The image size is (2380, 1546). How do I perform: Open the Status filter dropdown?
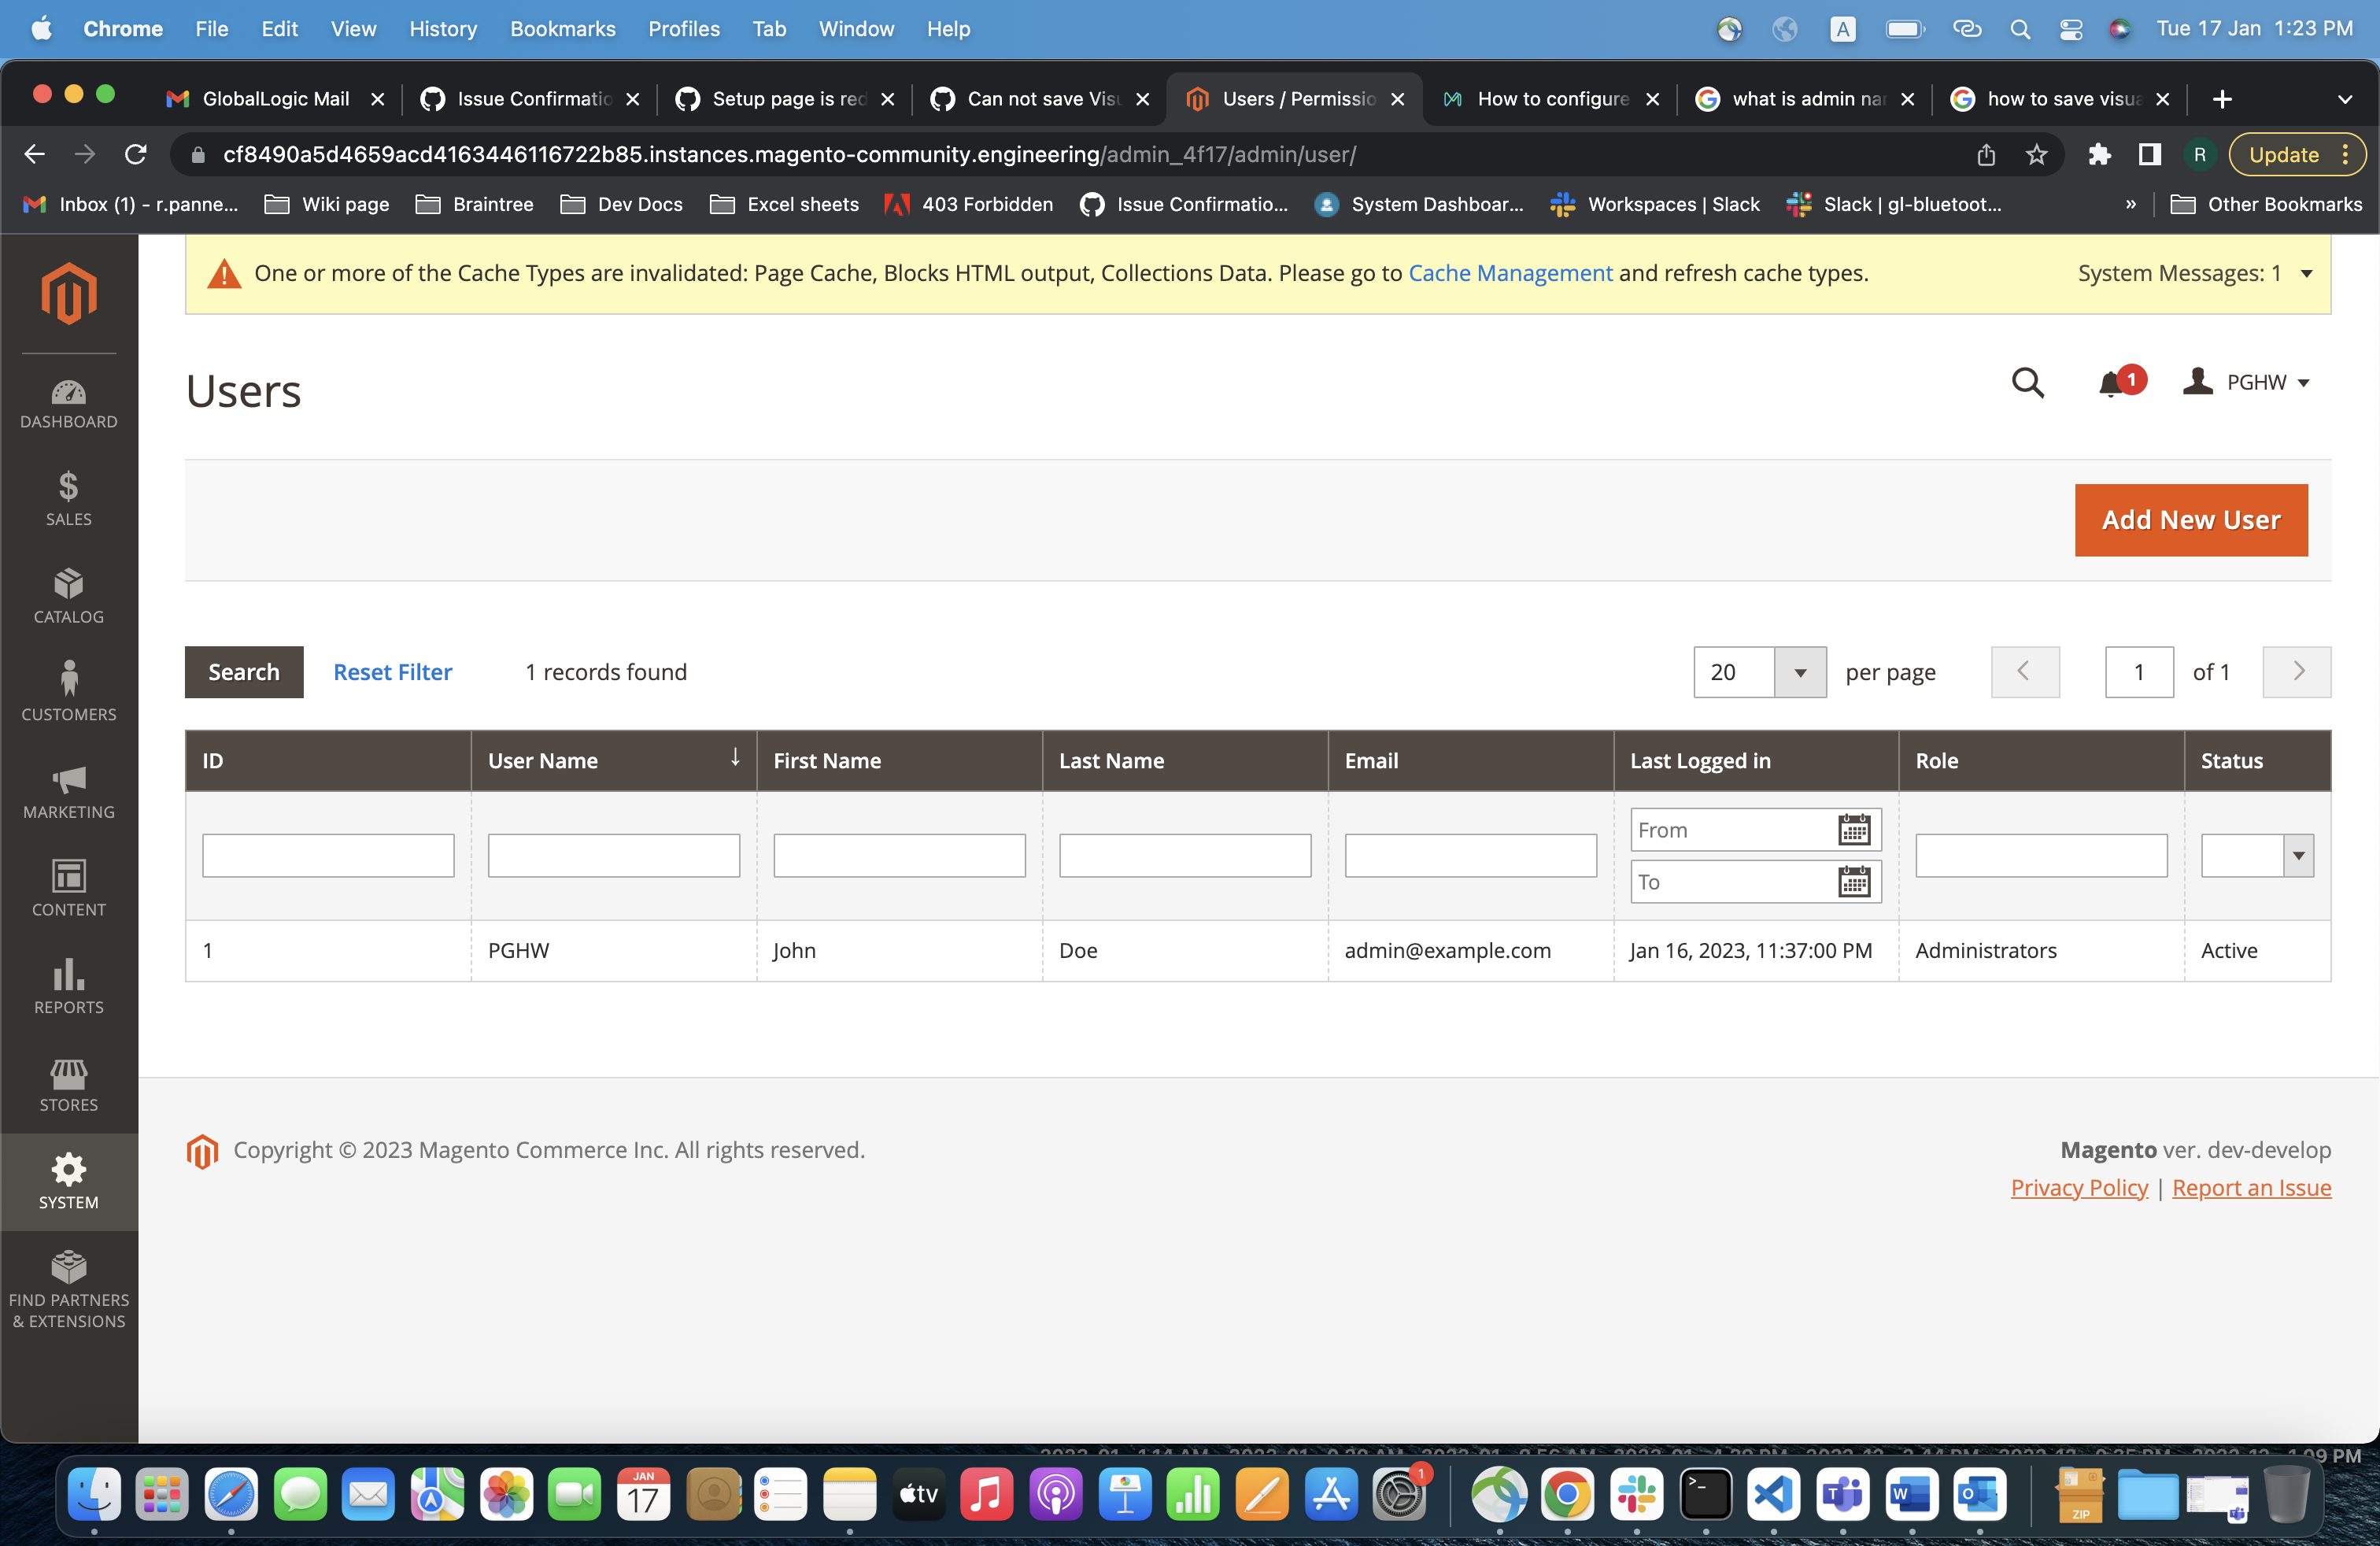point(2297,855)
